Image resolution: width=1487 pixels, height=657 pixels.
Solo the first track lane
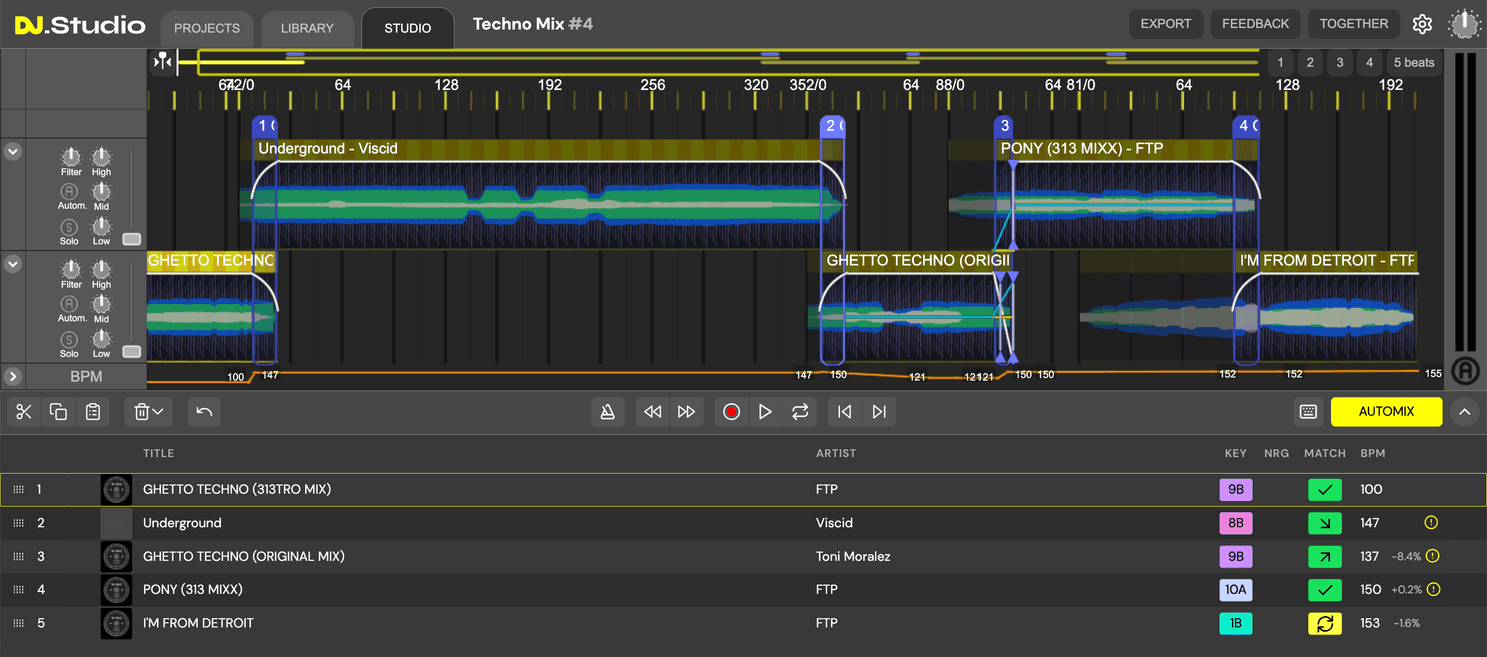tap(69, 227)
